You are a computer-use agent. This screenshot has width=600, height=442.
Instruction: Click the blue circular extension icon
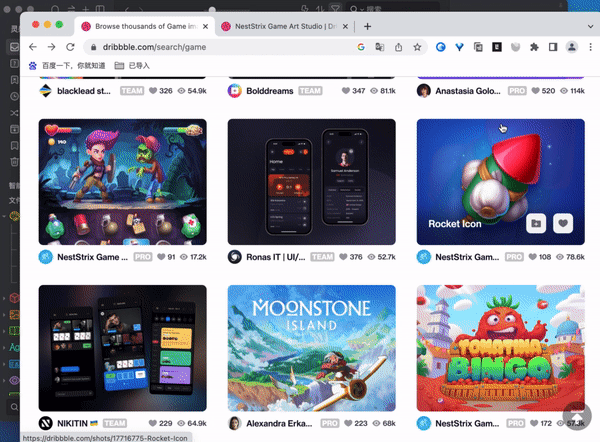click(441, 47)
